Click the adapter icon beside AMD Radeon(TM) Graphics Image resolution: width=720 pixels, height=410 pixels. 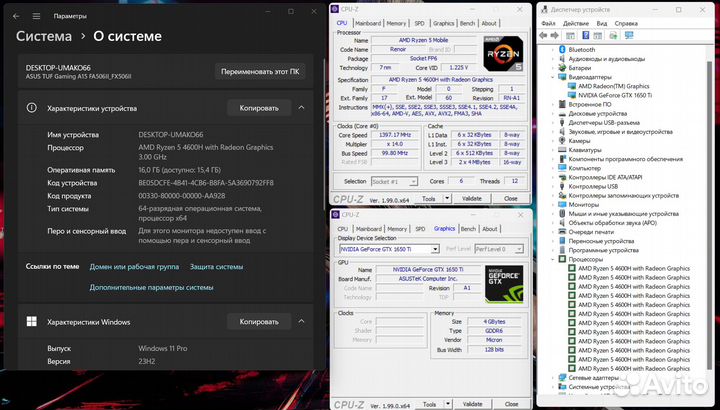tap(572, 86)
